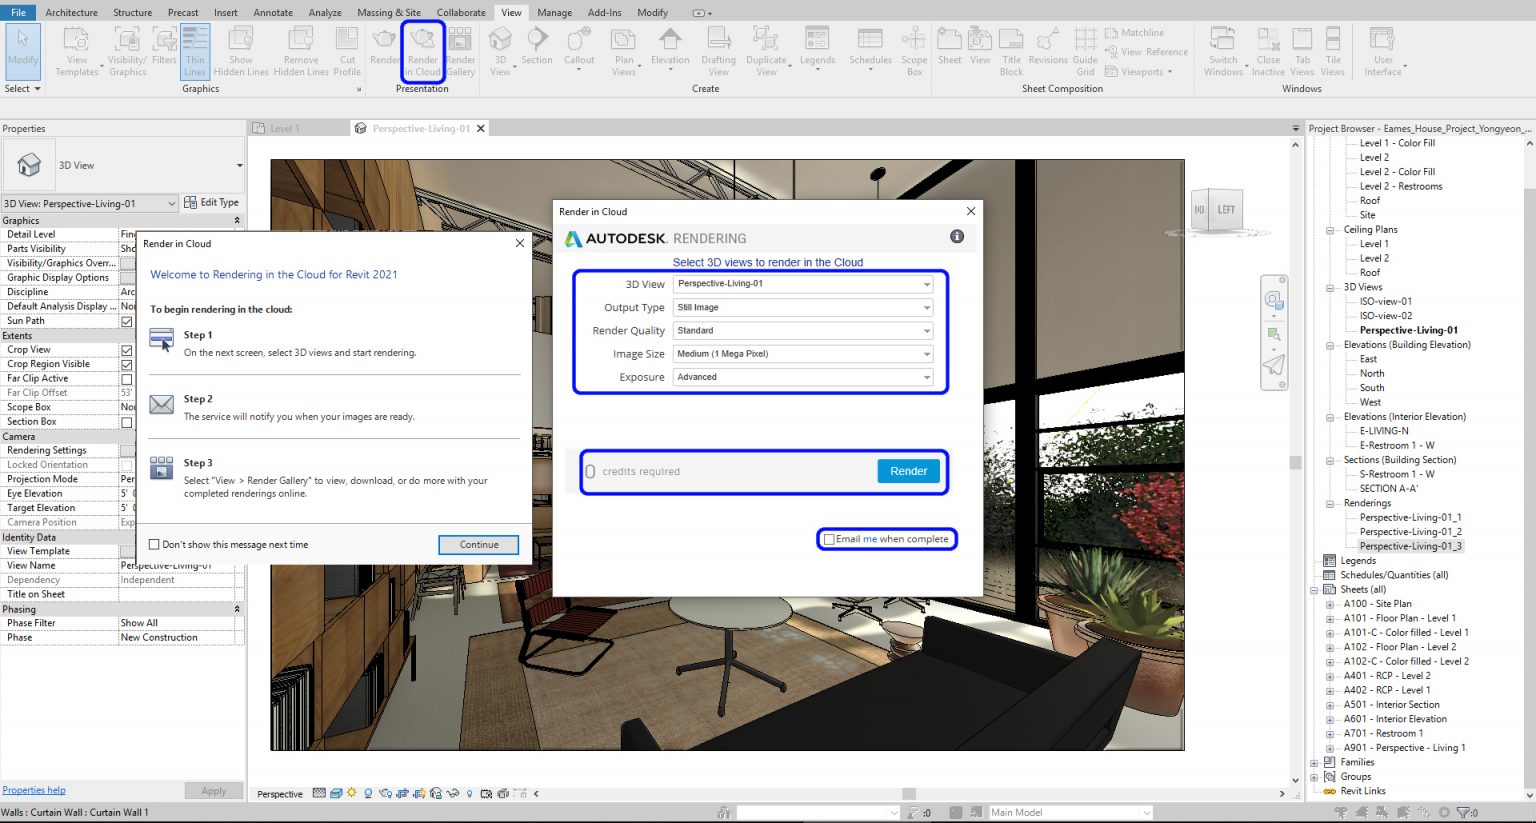Open the Render in Cloud tool
This screenshot has width=1536, height=823.
coord(423,50)
